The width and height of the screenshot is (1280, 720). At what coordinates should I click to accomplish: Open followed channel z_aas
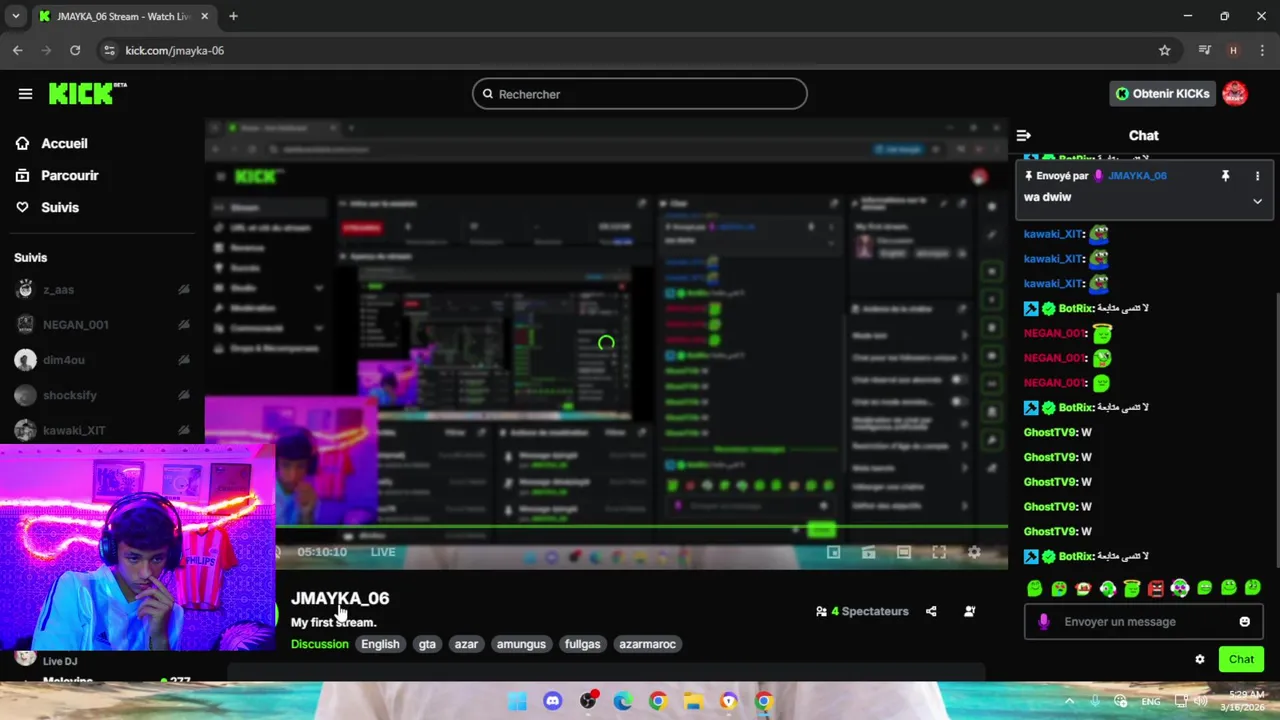click(x=102, y=290)
